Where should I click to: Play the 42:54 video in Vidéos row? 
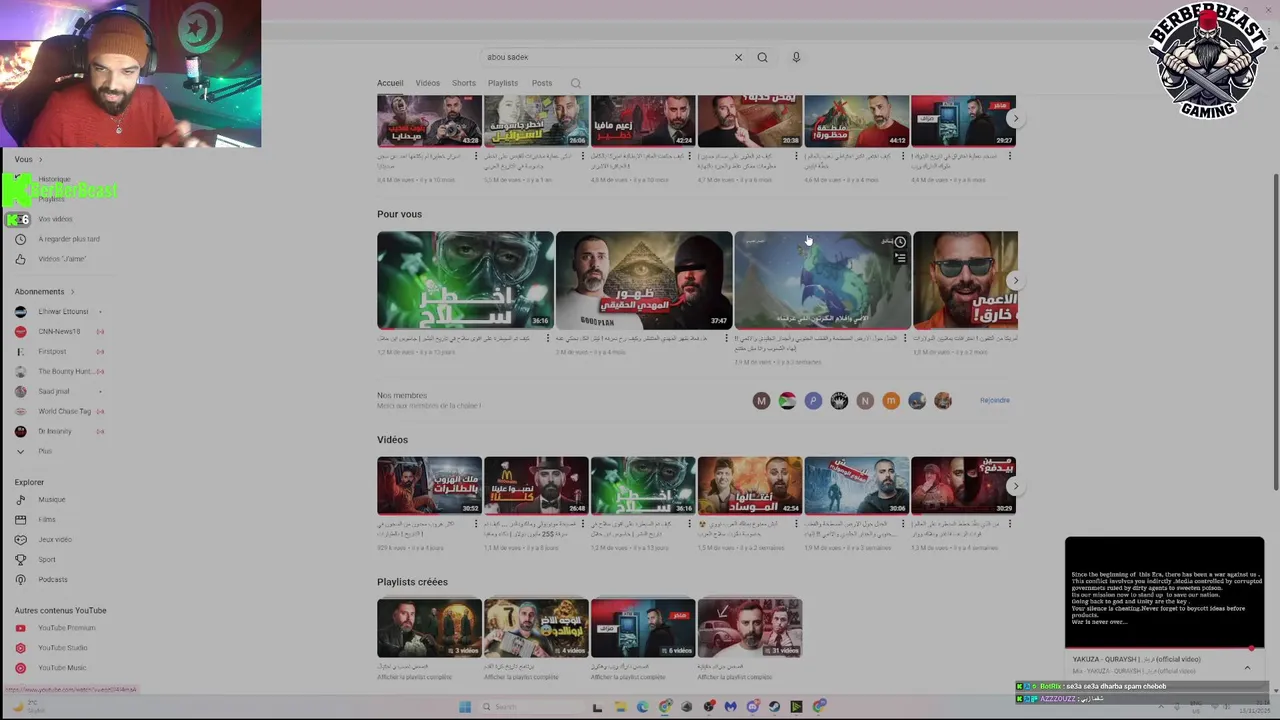coord(750,485)
